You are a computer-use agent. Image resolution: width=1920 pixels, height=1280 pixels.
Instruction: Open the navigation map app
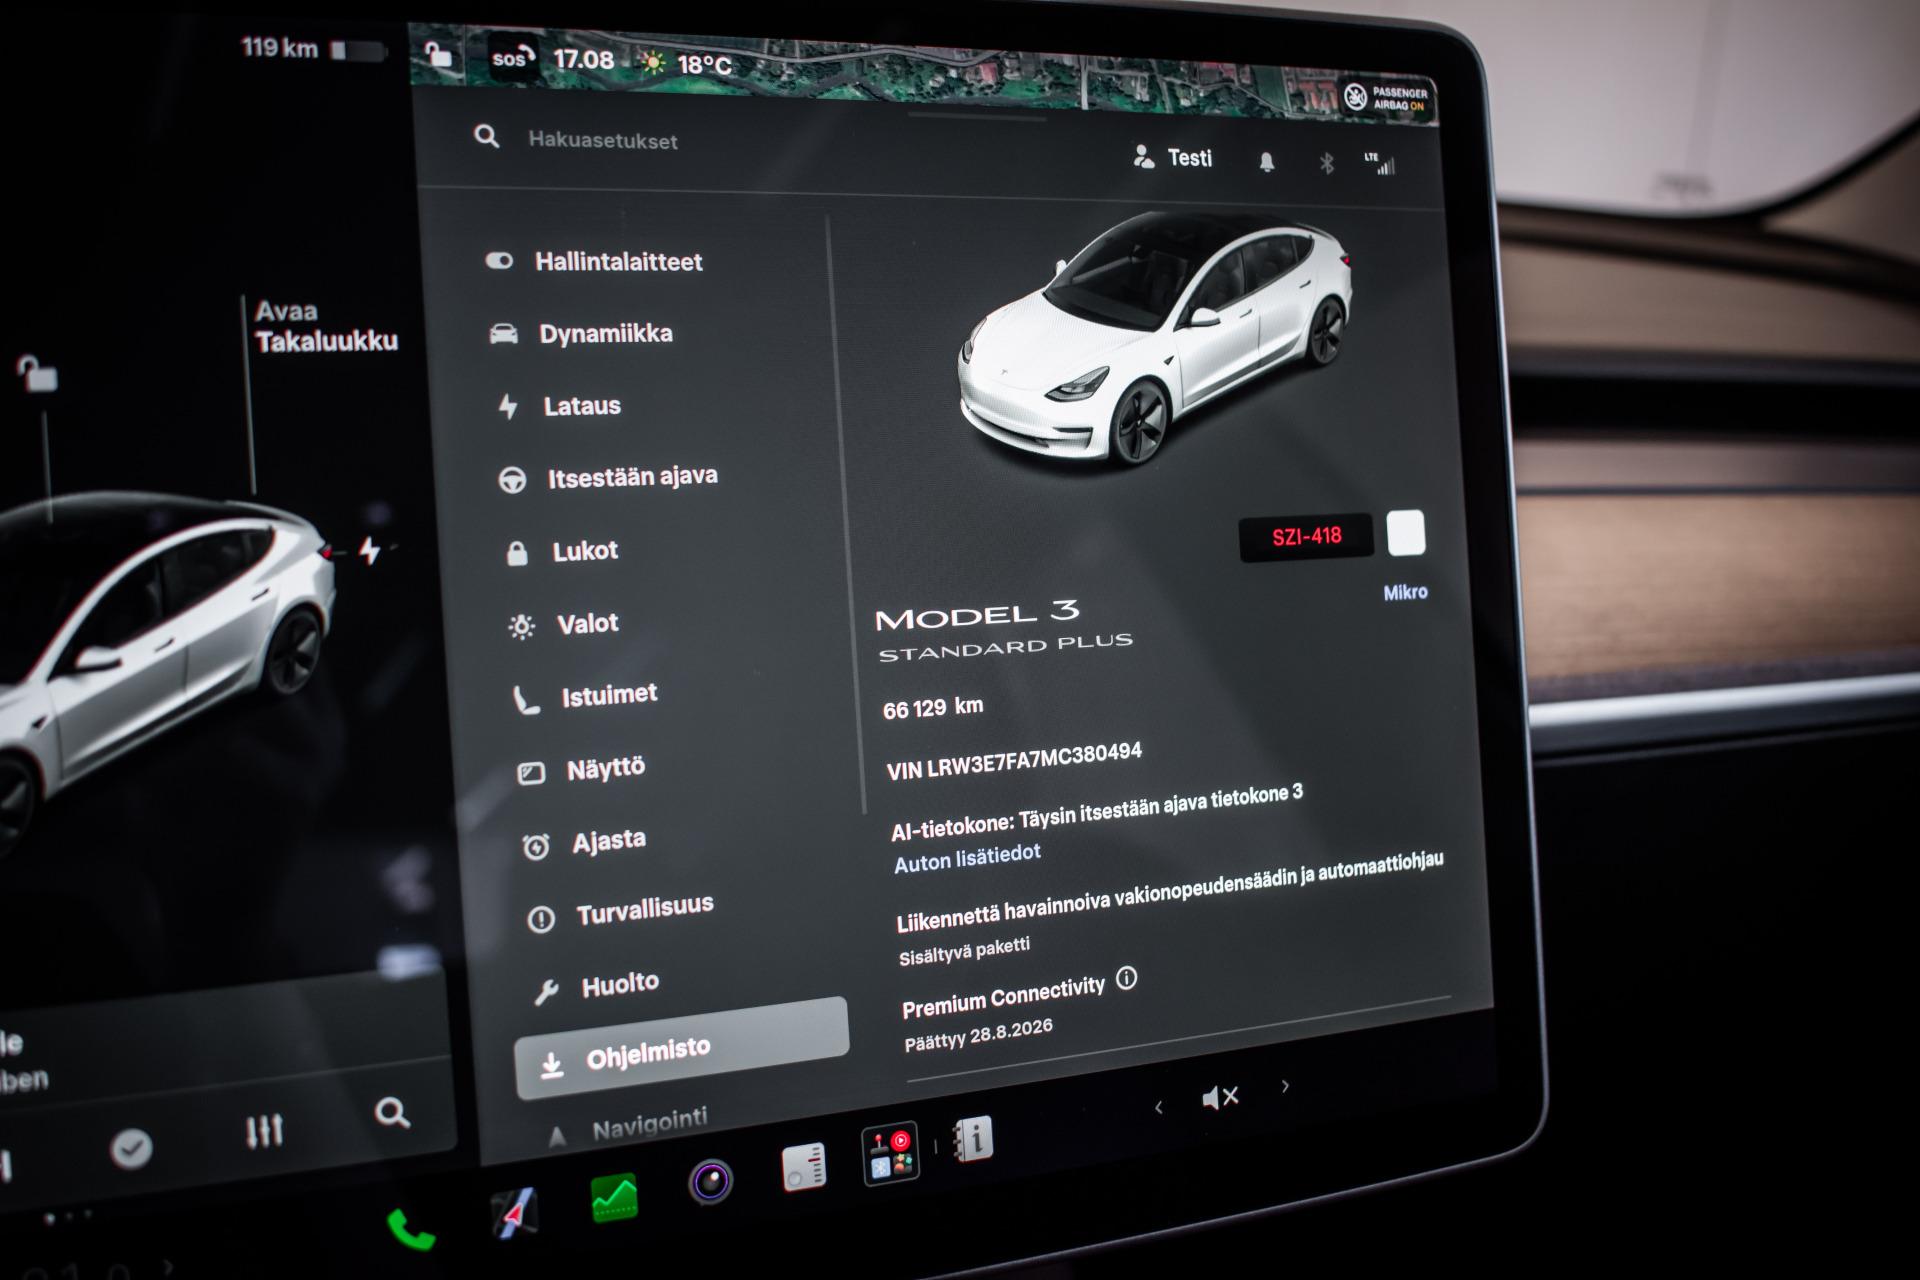[515, 1212]
